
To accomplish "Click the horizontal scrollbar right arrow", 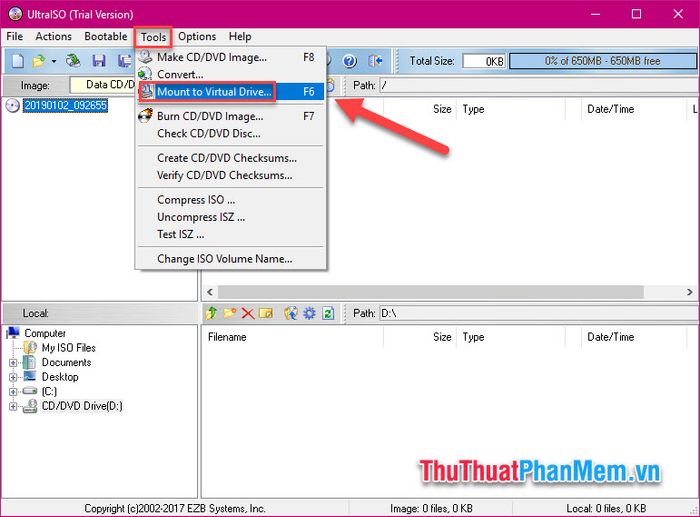I will tap(690, 292).
